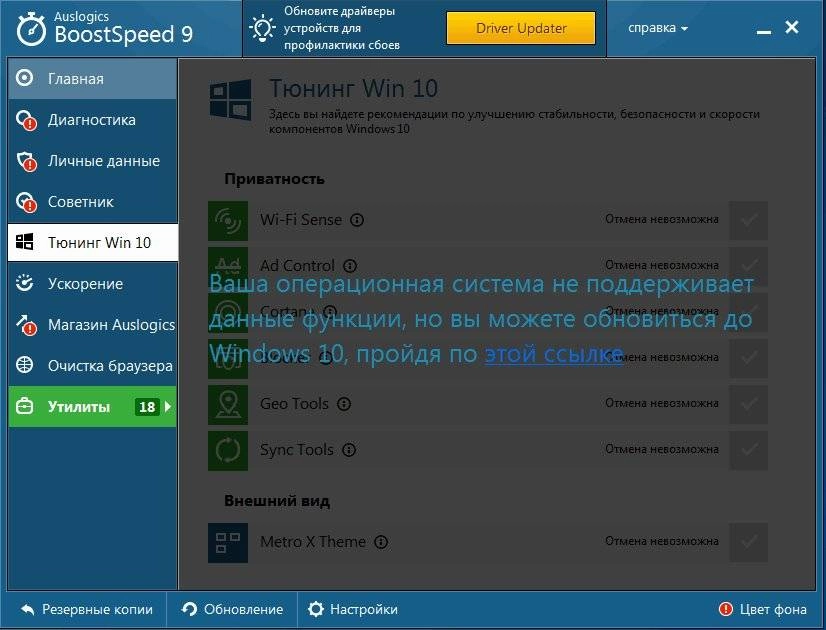Open the Главная section in the sidebar
Viewport: 826px width, 630px height.
click(93, 79)
